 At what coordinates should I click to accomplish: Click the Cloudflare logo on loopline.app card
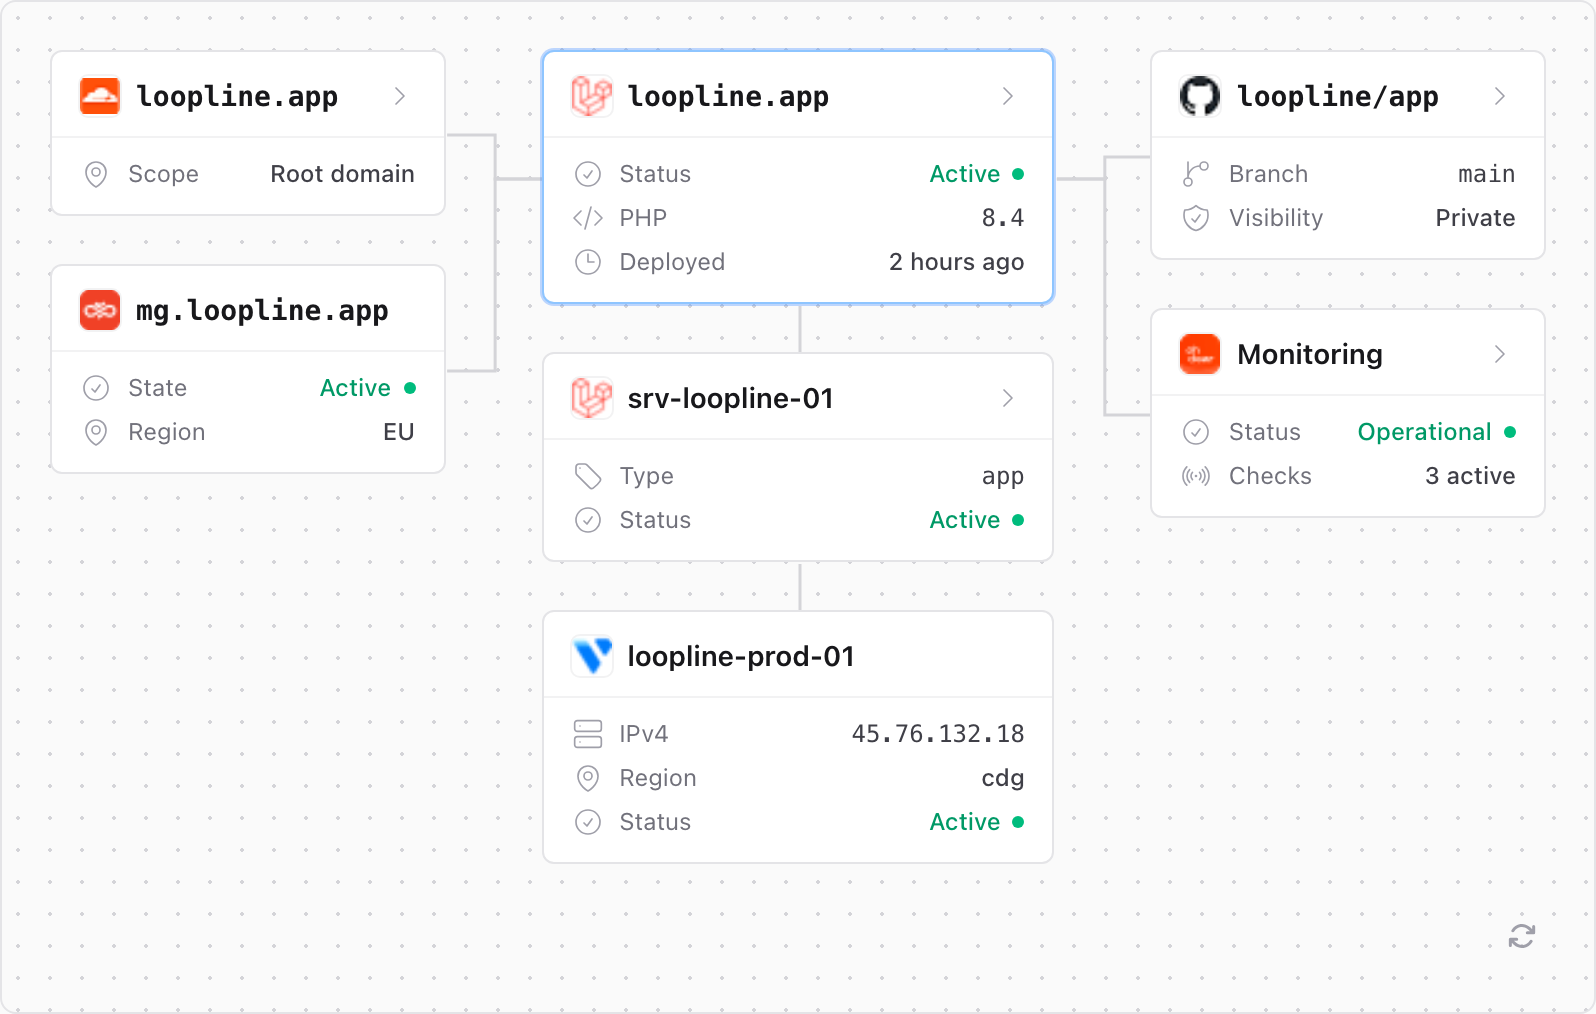click(100, 96)
